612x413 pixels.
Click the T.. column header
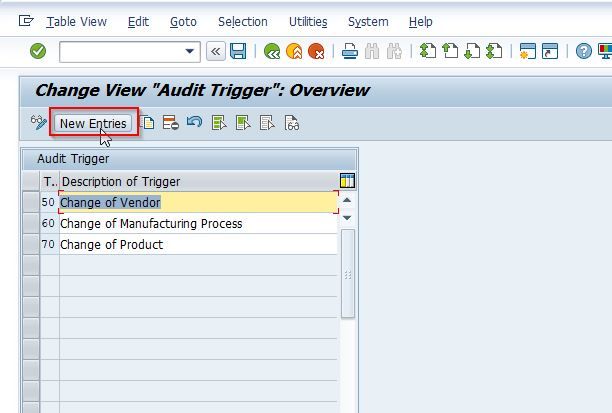50,181
